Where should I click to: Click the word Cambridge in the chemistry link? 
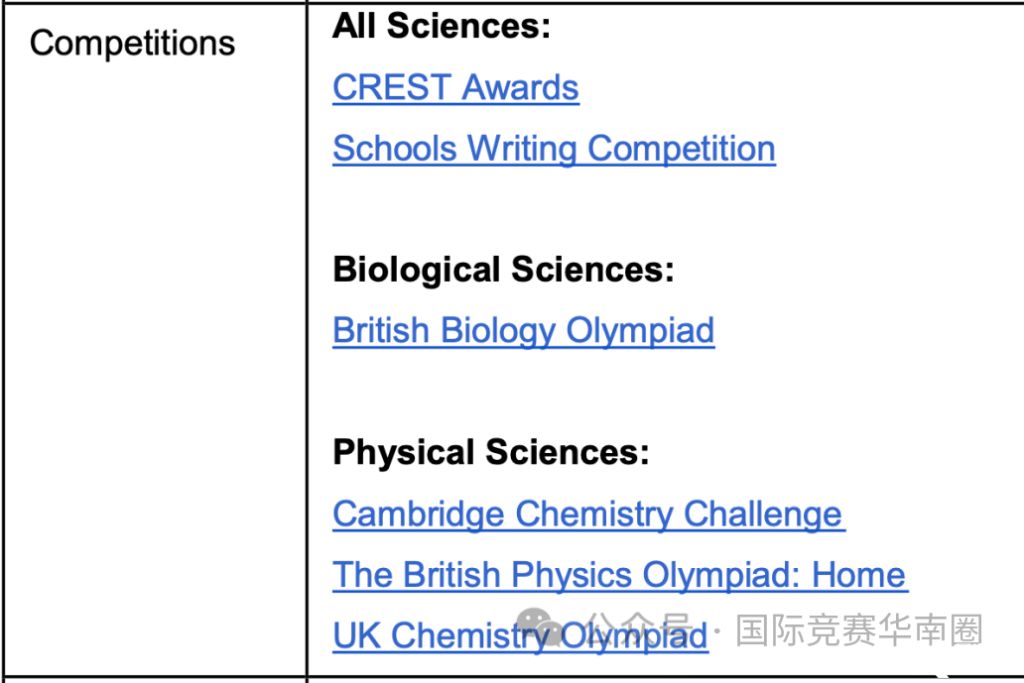pyautogui.click(x=419, y=514)
